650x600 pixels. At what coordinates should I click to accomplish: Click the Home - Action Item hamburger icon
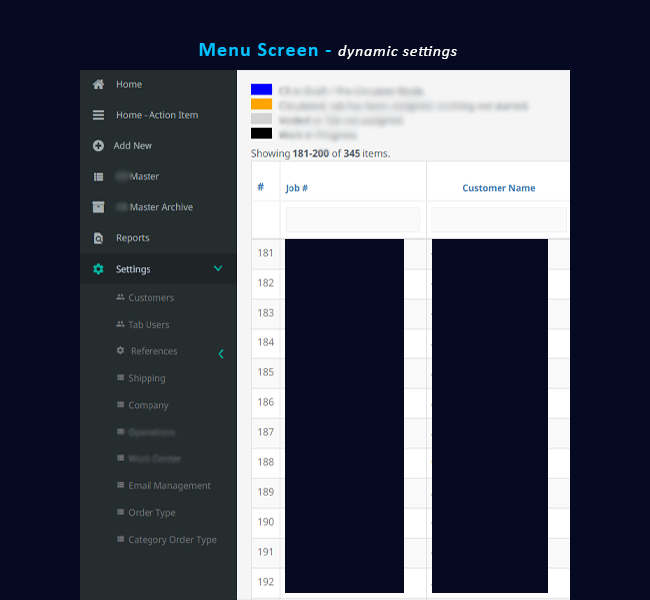(98, 115)
